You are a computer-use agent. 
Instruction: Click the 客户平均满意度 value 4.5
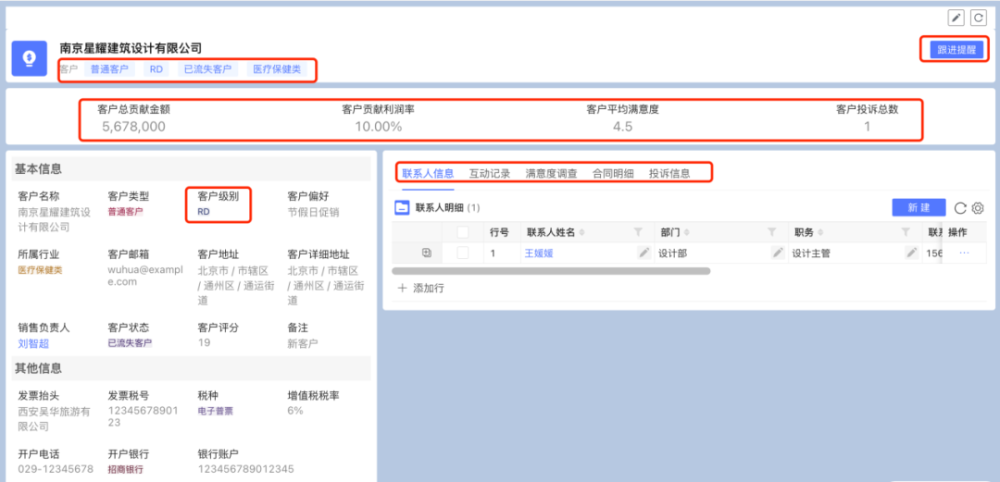[622, 126]
